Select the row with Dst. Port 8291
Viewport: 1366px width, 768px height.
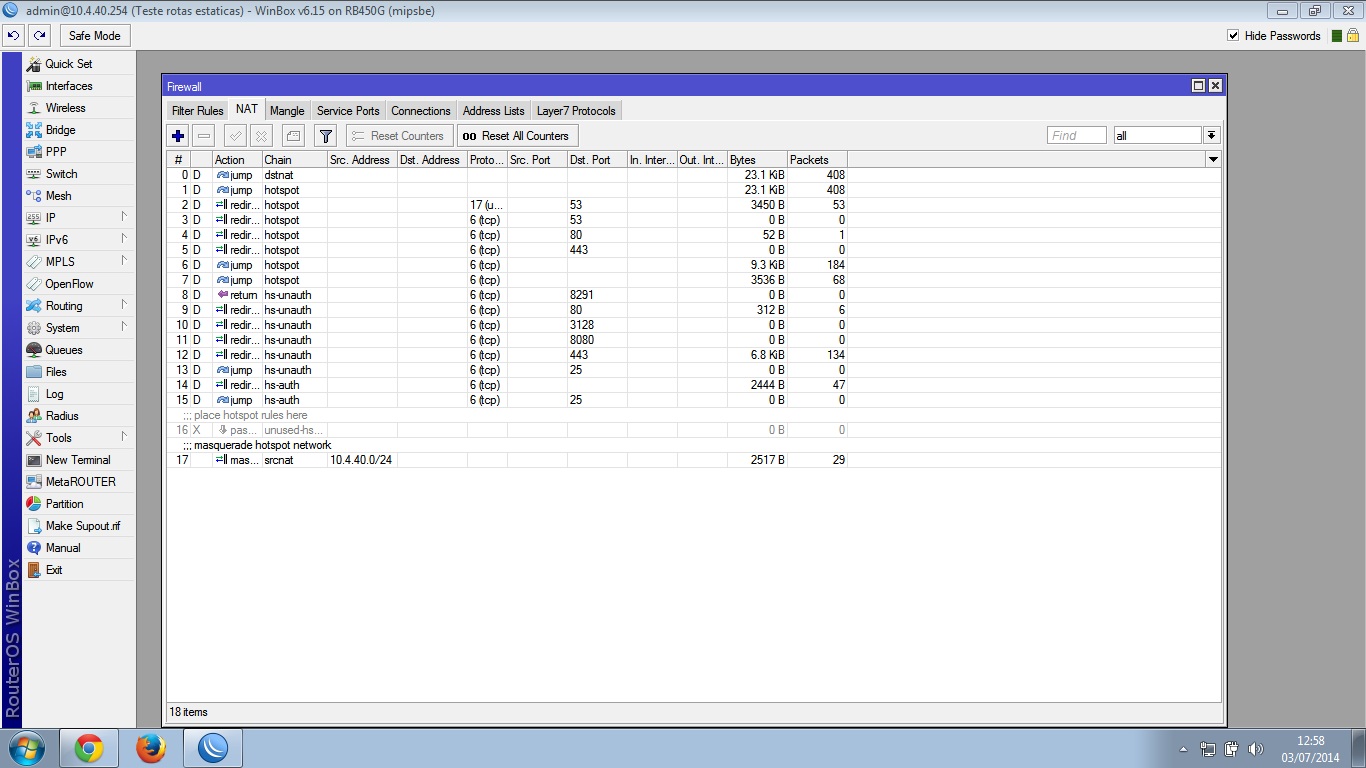[694, 295]
